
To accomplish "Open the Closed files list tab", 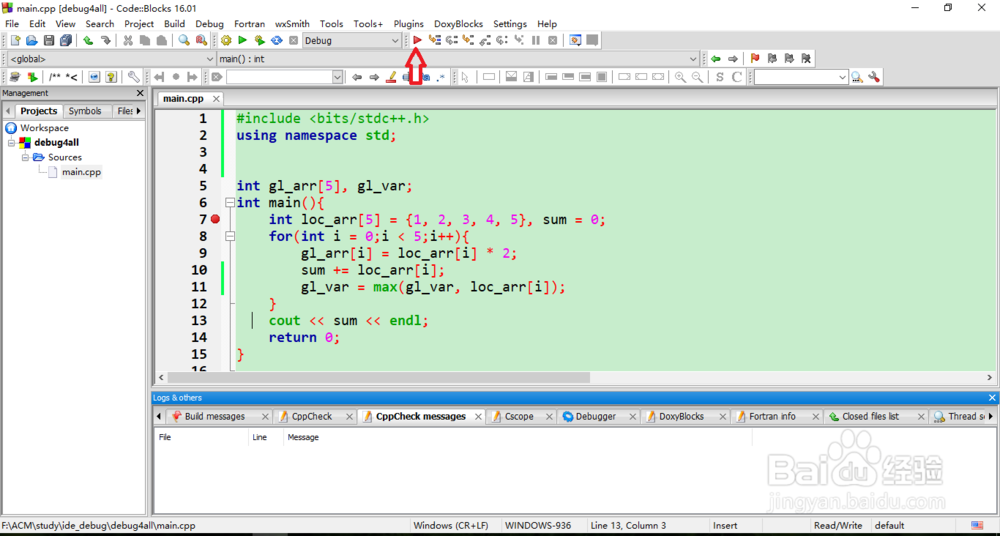I will tap(870, 417).
